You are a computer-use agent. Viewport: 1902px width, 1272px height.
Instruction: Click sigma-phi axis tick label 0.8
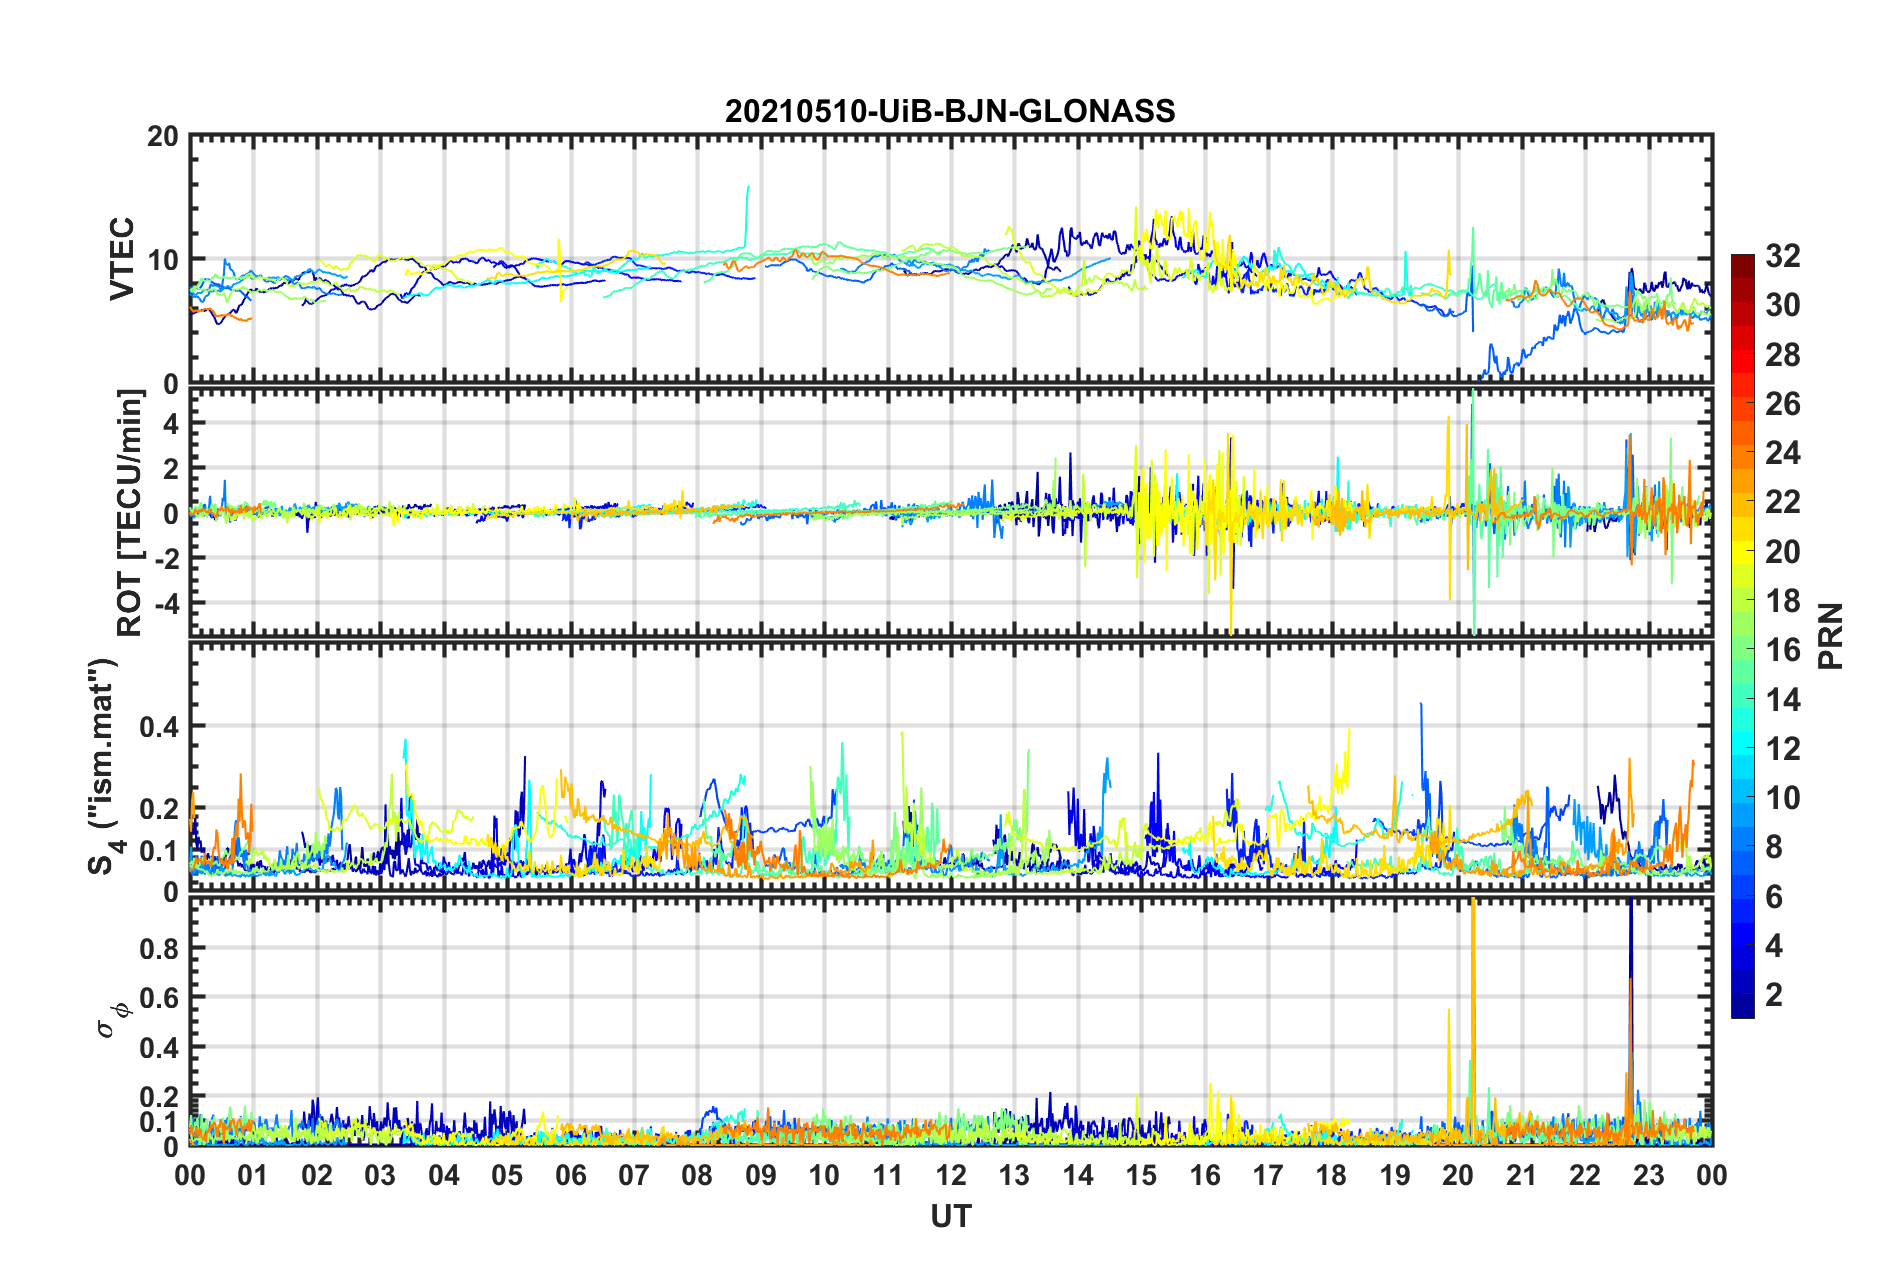point(159,948)
